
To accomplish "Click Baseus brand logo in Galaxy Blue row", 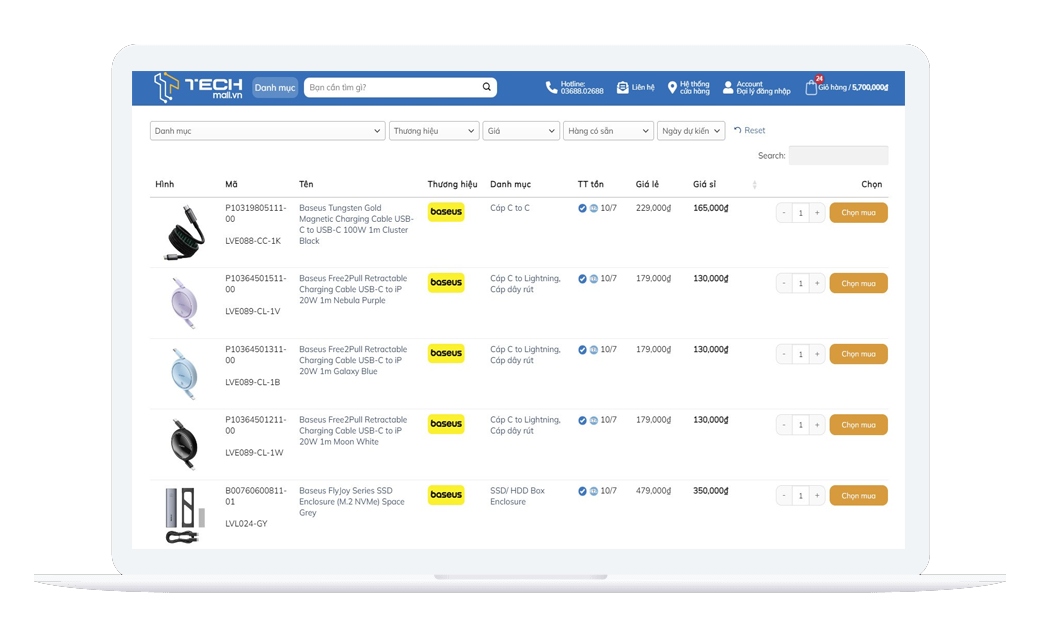I will pos(446,353).
